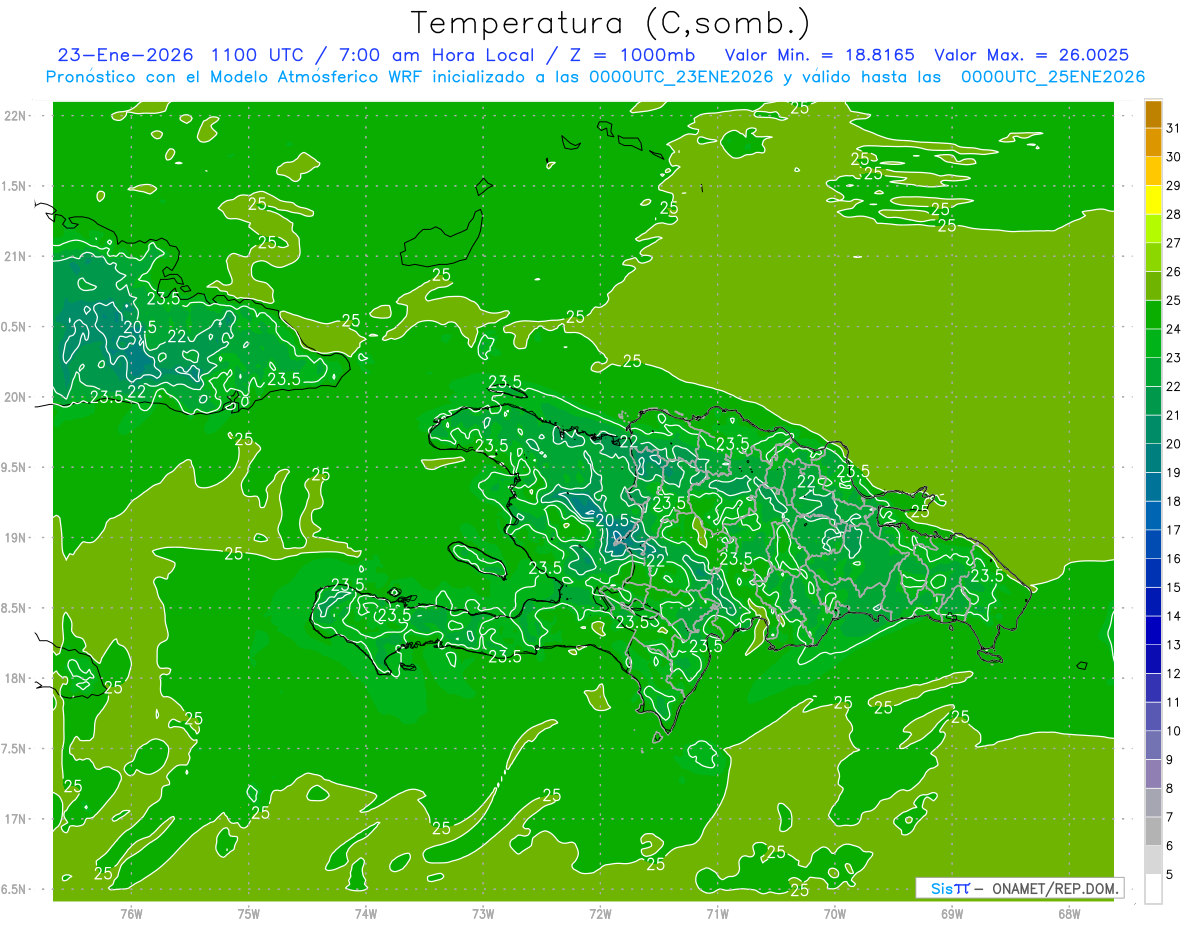Pick the brown-orange swatch above color scale 31
The height and width of the screenshot is (927, 1200).
(1153, 114)
